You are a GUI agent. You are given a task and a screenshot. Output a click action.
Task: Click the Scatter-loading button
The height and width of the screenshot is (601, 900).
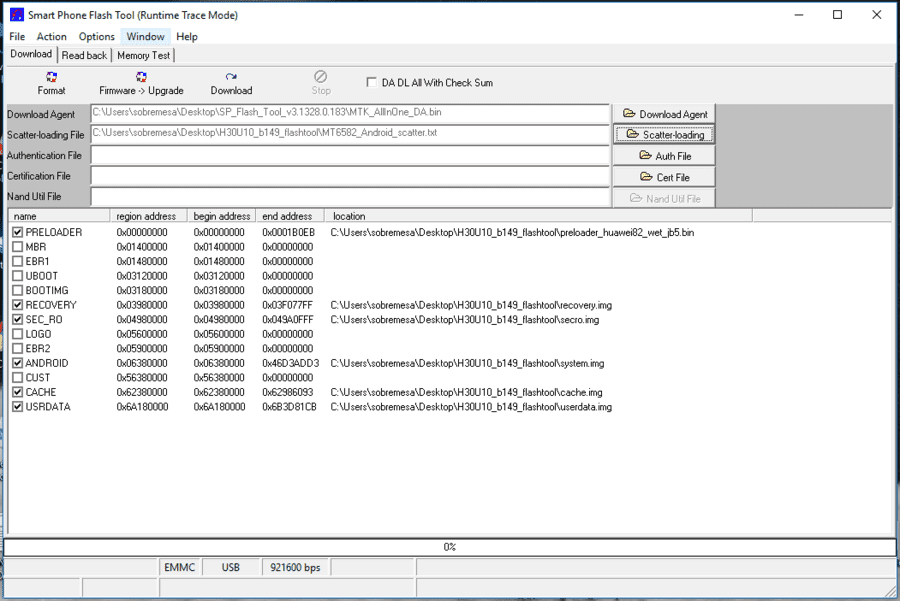click(x=665, y=134)
